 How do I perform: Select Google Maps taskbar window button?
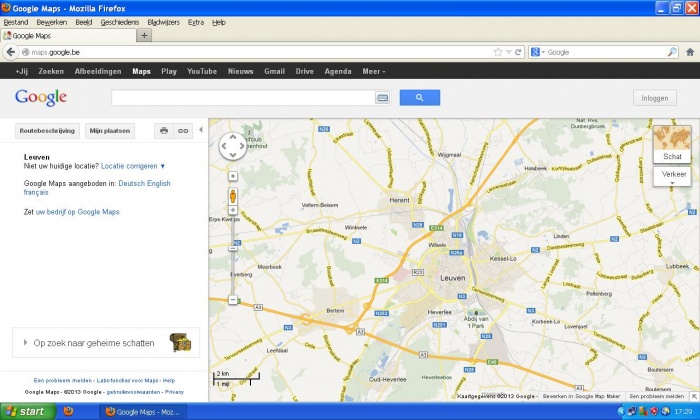tap(142, 412)
